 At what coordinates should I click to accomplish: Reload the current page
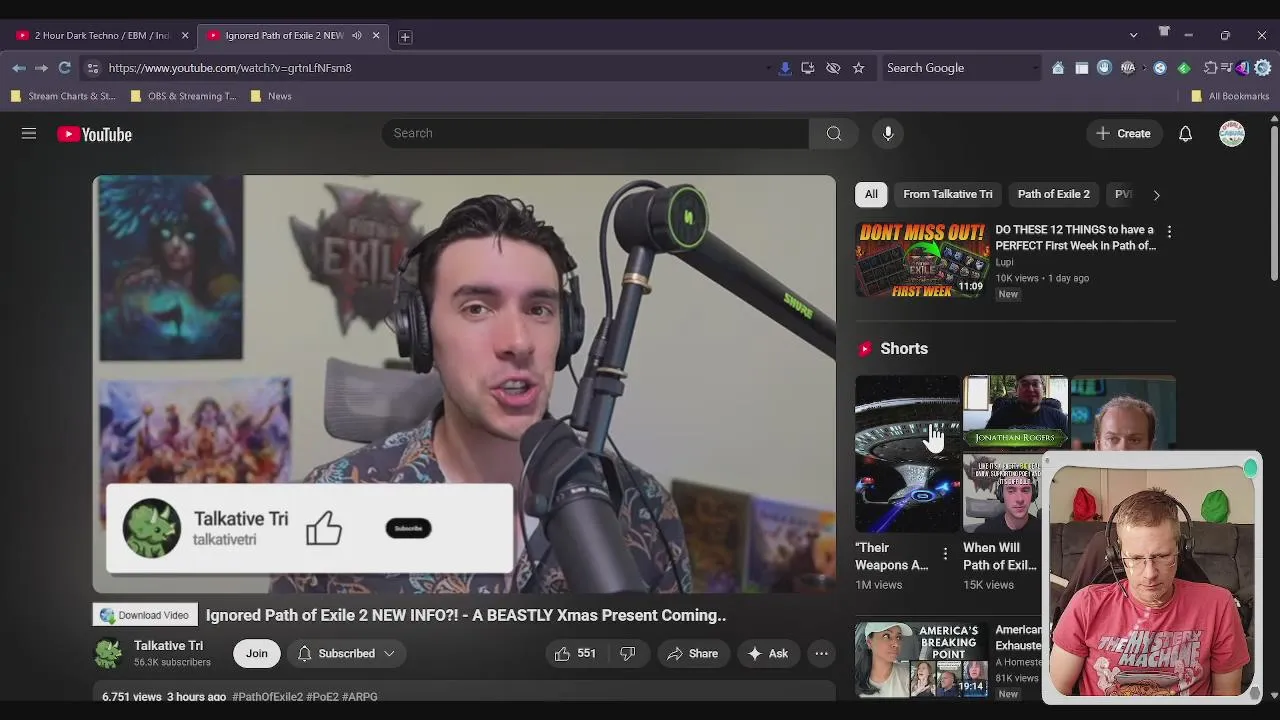click(65, 68)
